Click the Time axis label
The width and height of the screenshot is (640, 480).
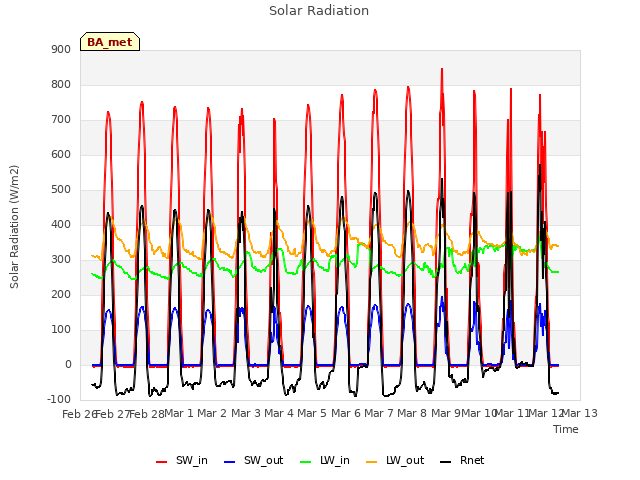pos(566,429)
